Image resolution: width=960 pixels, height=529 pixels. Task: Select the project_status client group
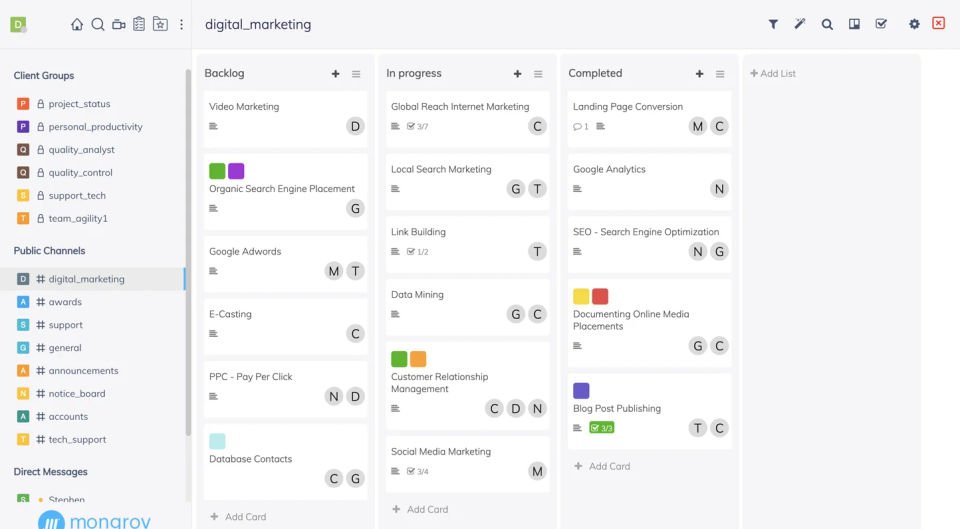(79, 104)
